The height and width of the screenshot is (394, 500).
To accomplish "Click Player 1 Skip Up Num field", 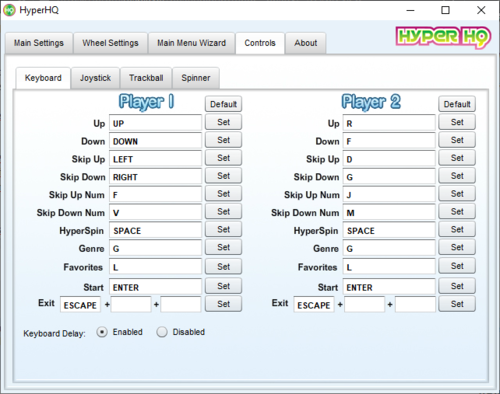I will (x=155, y=194).
